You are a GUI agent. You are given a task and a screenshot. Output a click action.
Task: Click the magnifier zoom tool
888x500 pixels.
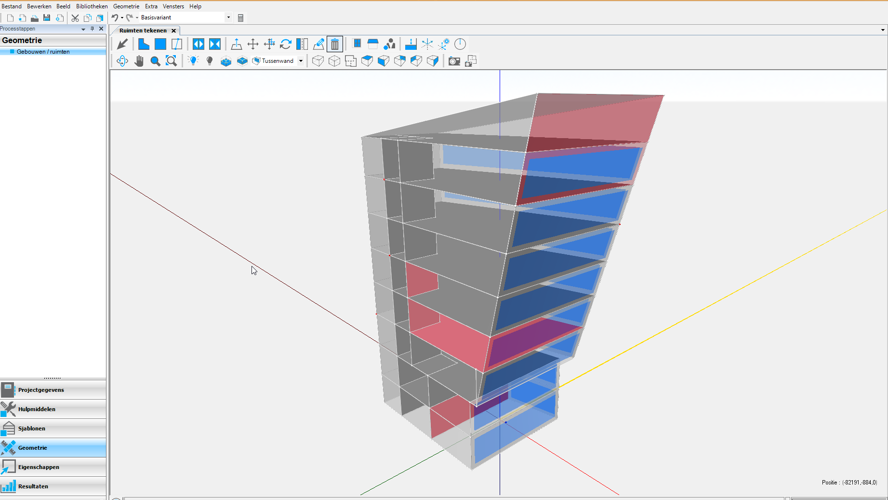click(x=155, y=61)
